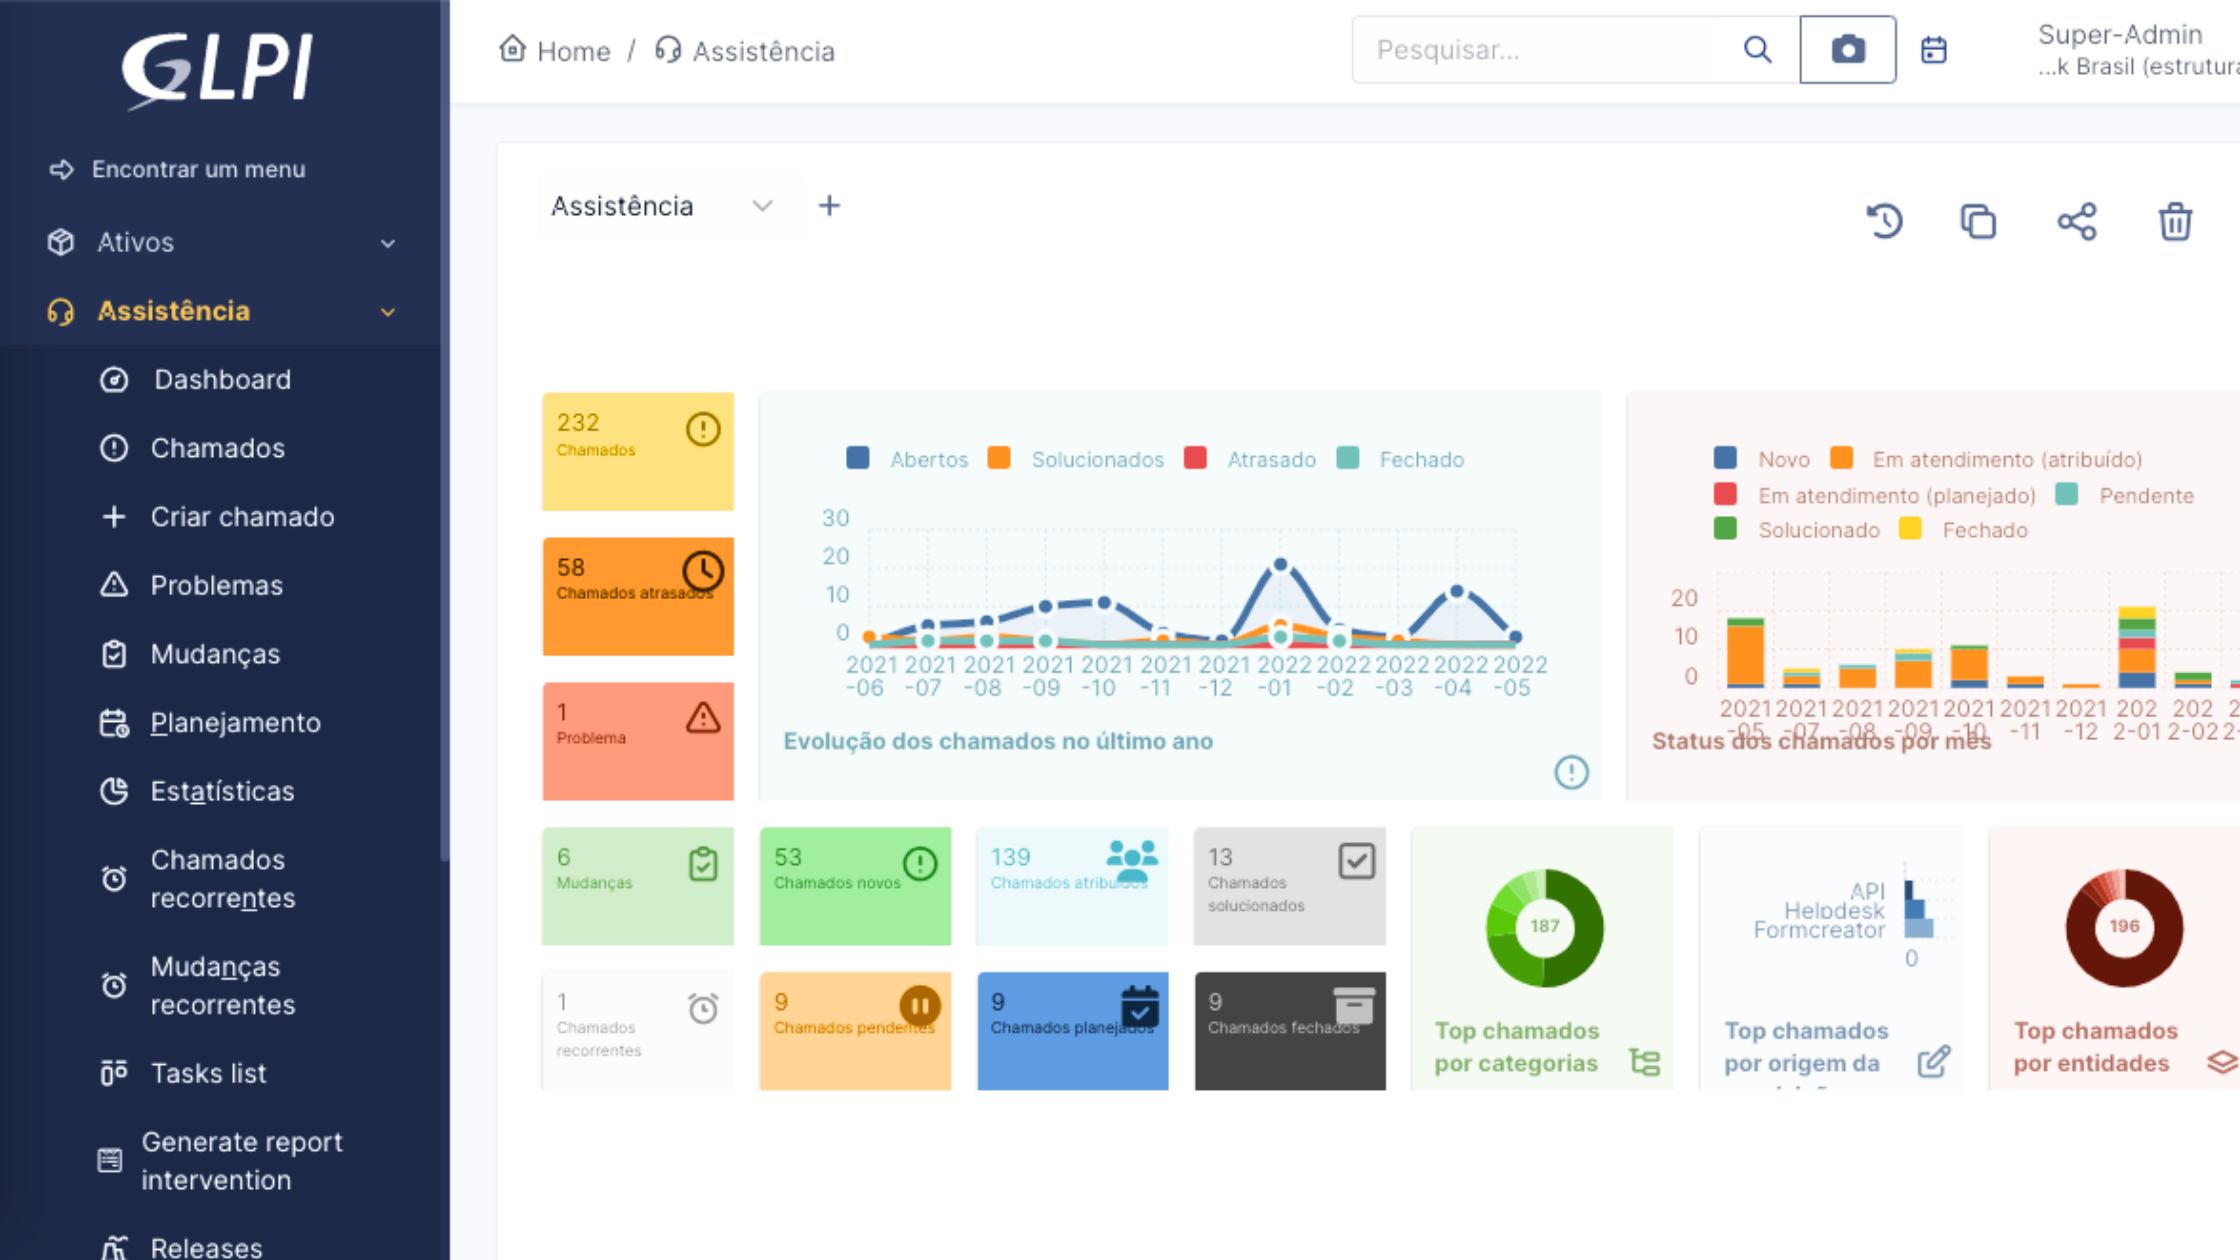Click the search magnifier icon

tap(1757, 50)
